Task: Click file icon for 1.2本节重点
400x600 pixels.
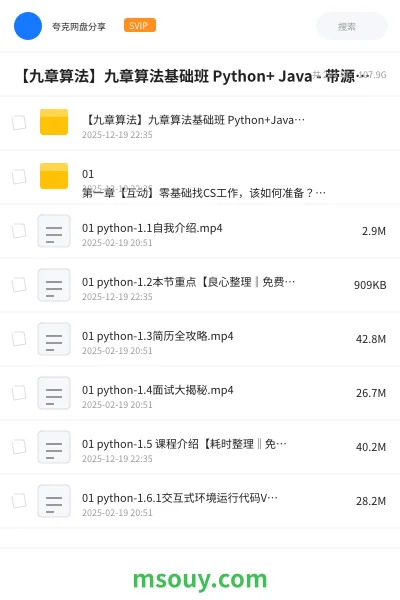Action: (x=54, y=285)
